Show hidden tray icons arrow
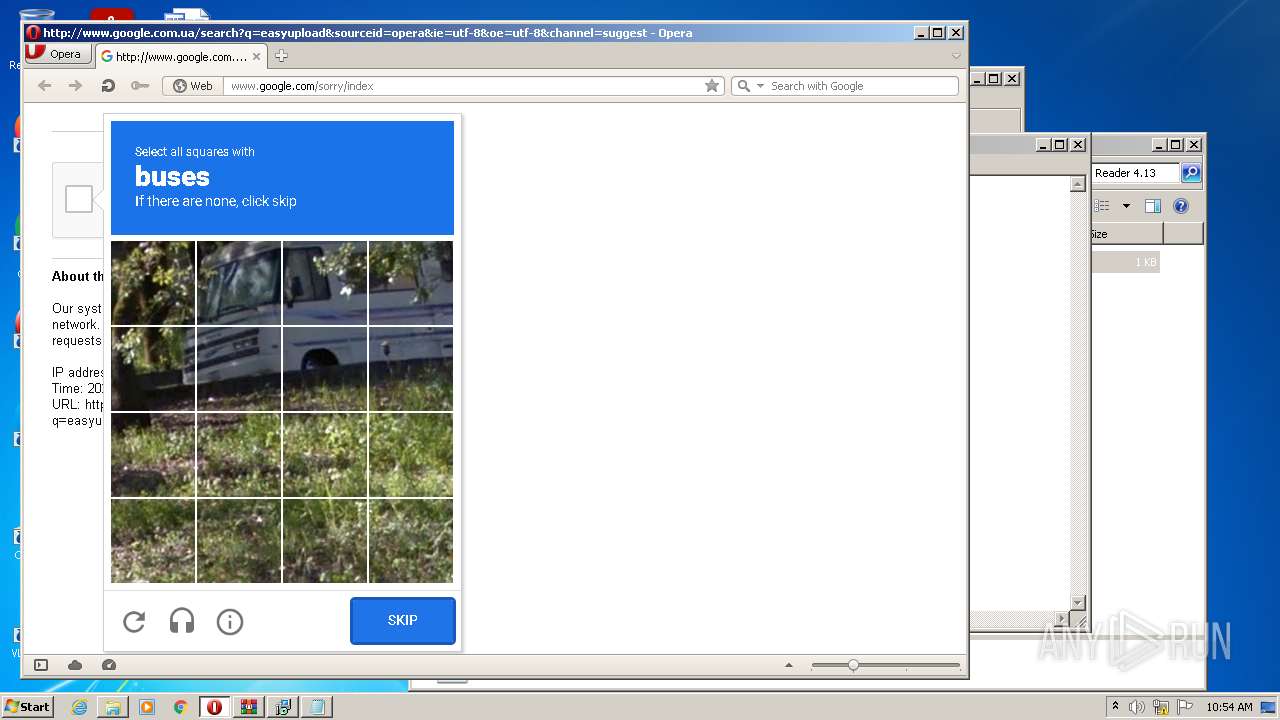Screen dimensions: 1280x720 [x=1115, y=707]
